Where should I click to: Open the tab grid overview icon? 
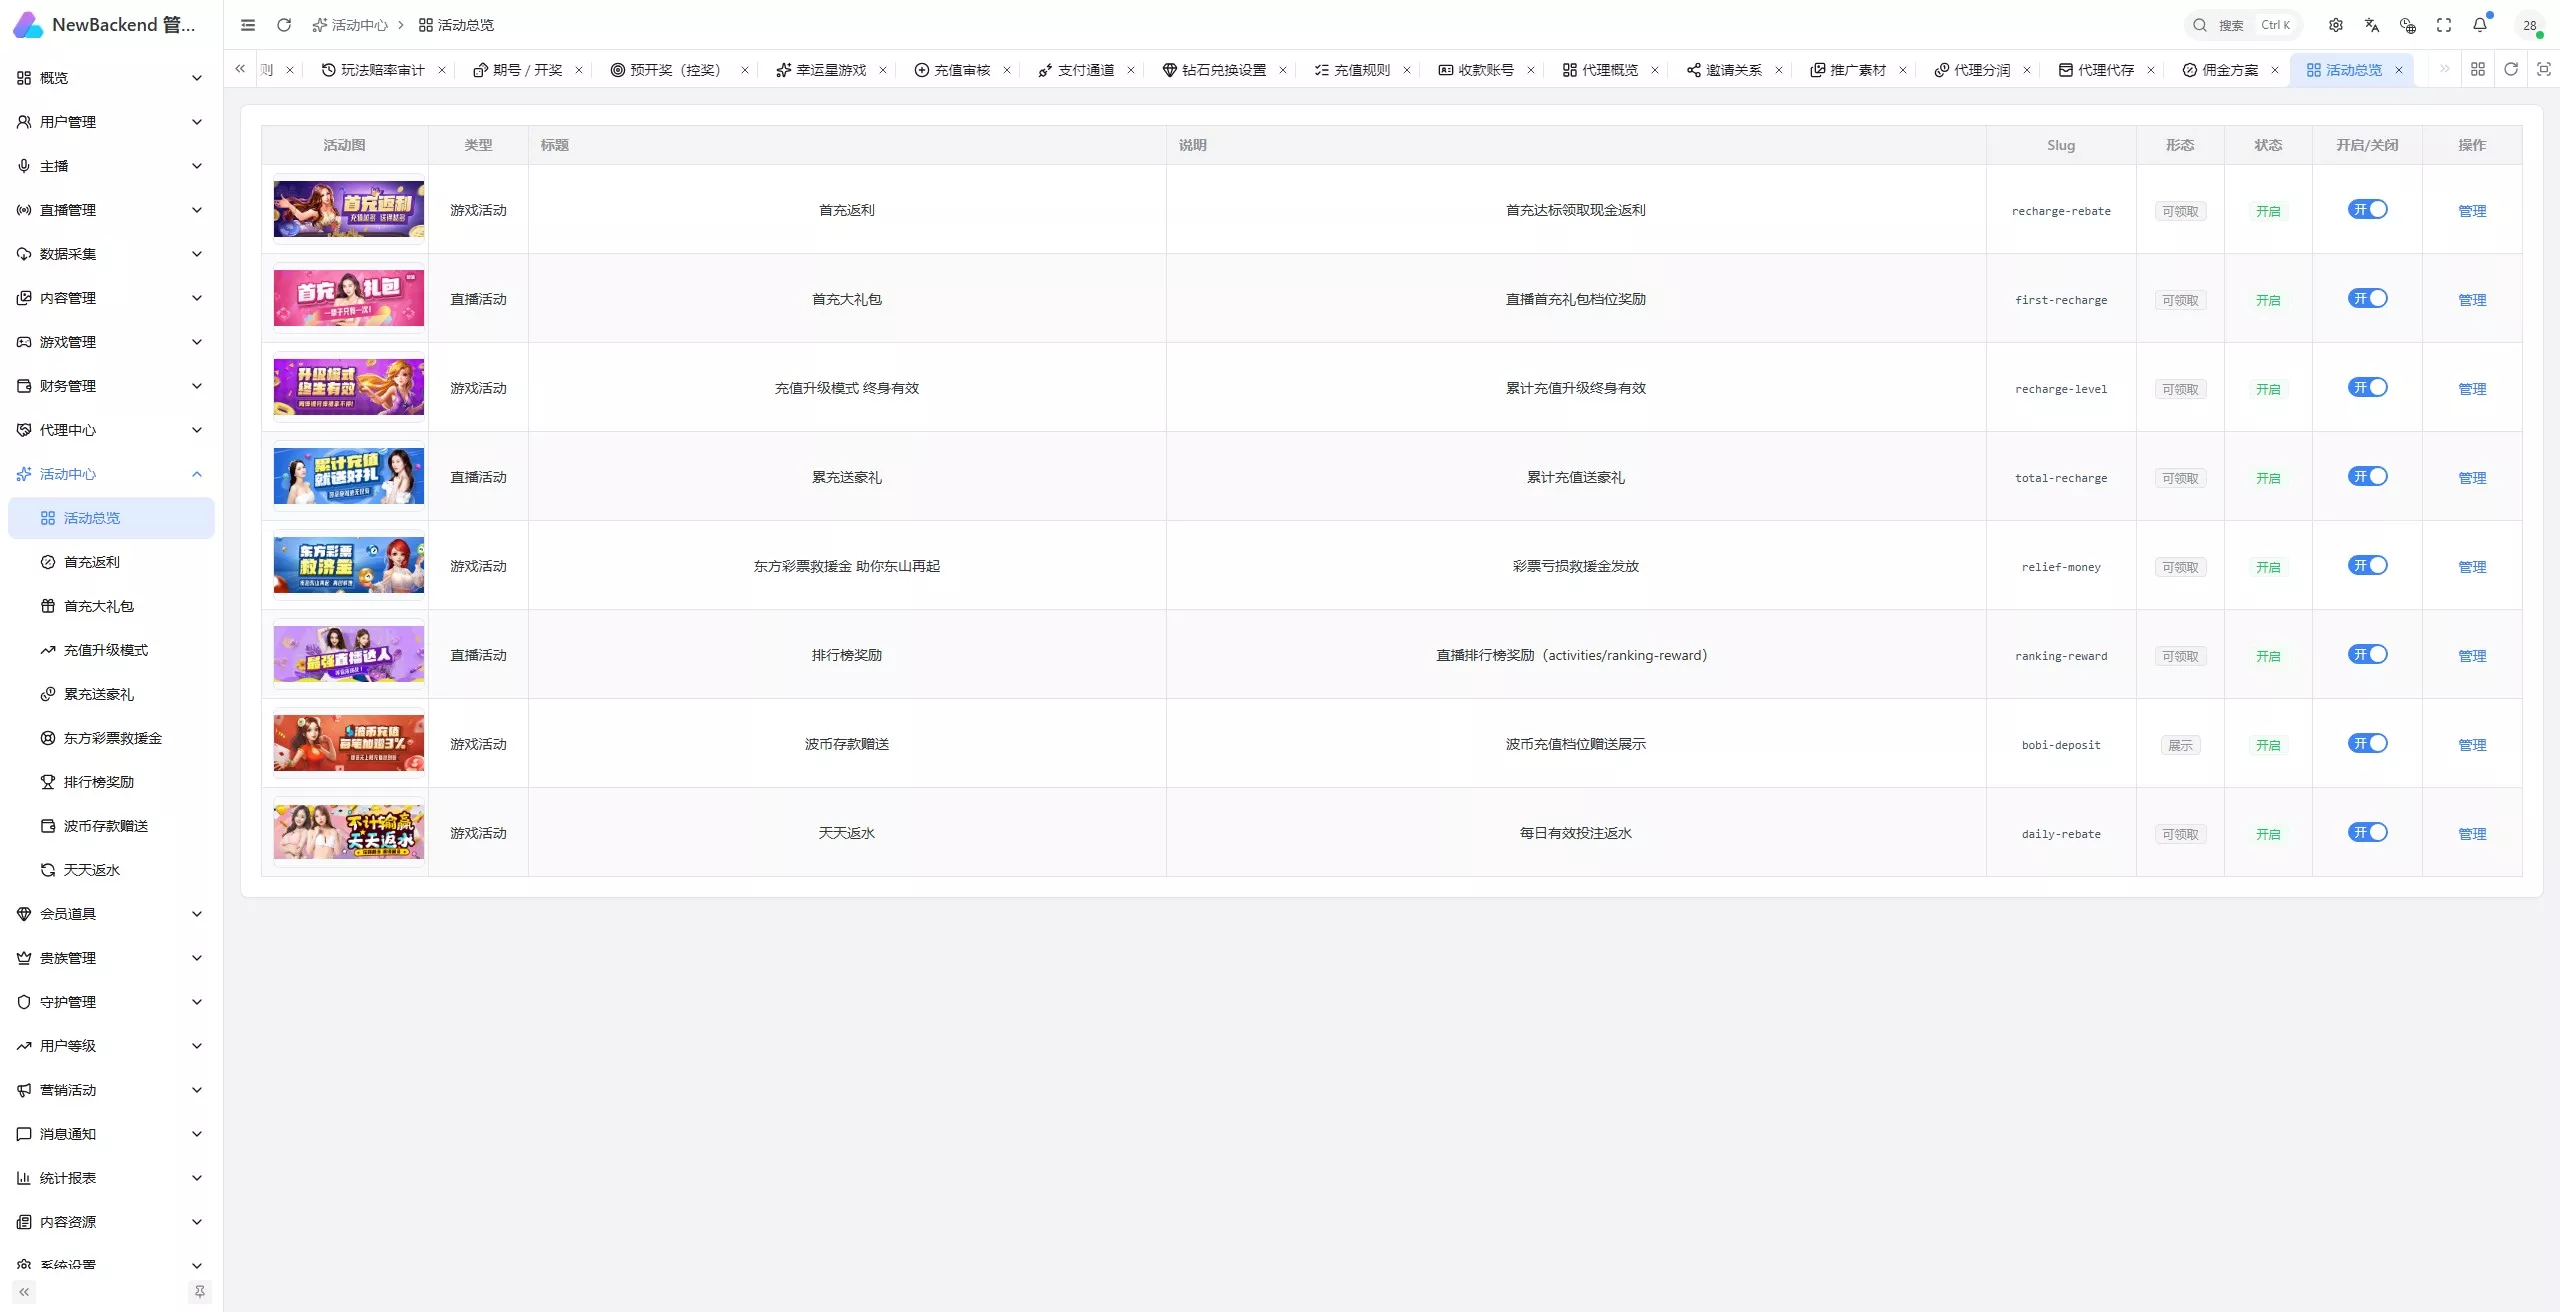pos(2478,69)
